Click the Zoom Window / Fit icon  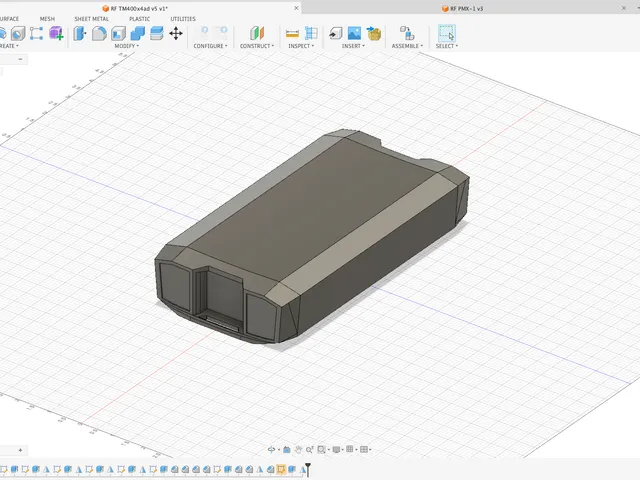pyautogui.click(x=322, y=449)
